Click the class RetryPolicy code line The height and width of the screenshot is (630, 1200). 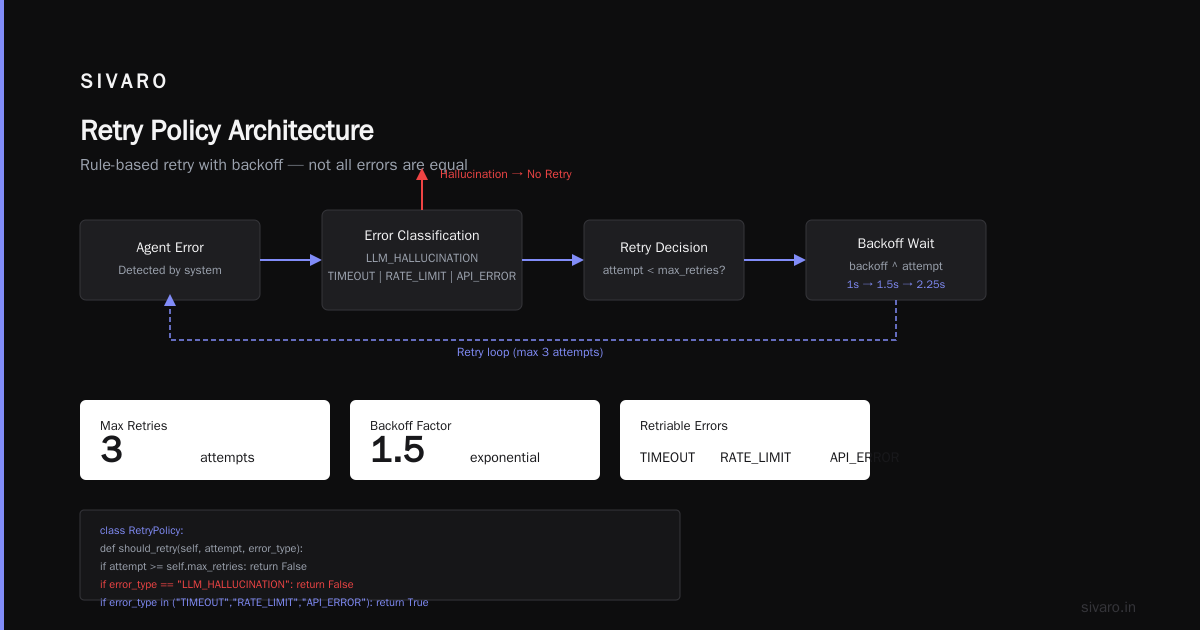(x=142, y=530)
